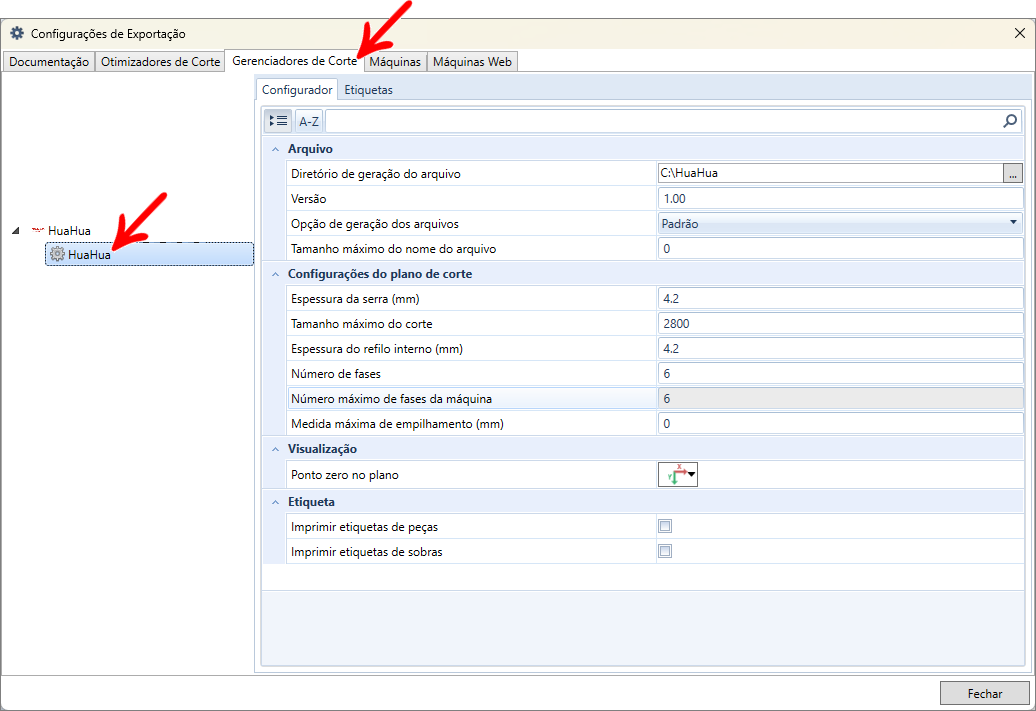
Task: Select the Gerenciadores de Corte tab
Action: (x=294, y=61)
